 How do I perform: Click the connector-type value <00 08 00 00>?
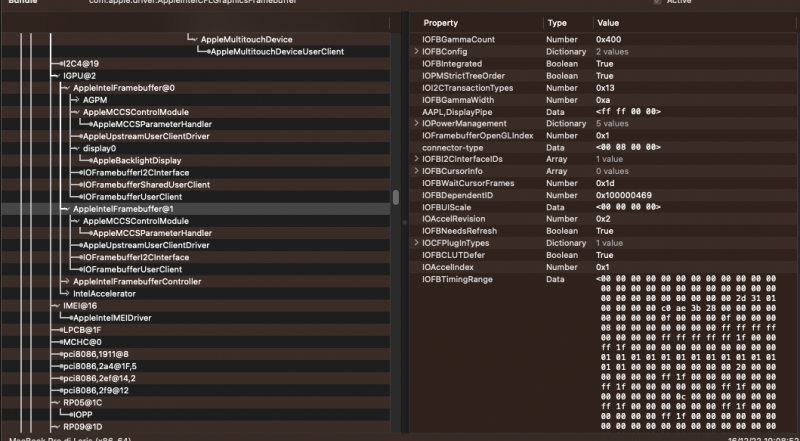(x=628, y=148)
